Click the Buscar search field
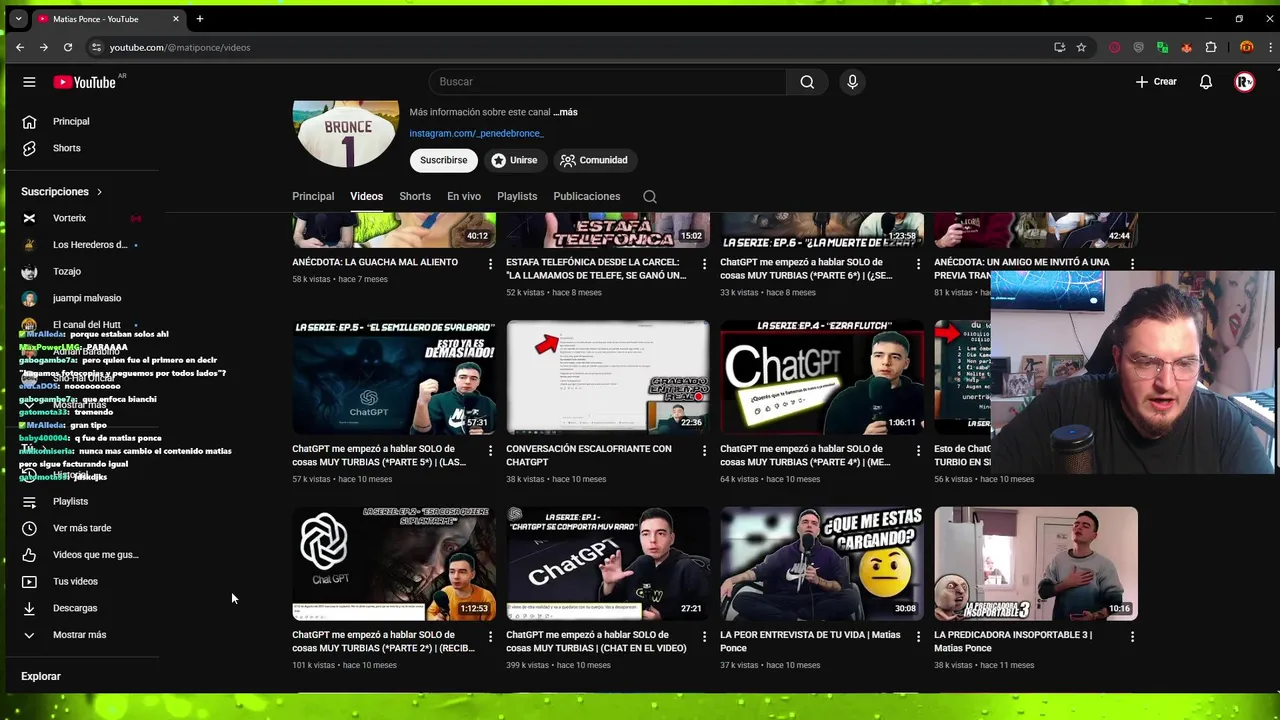 [x=608, y=82]
